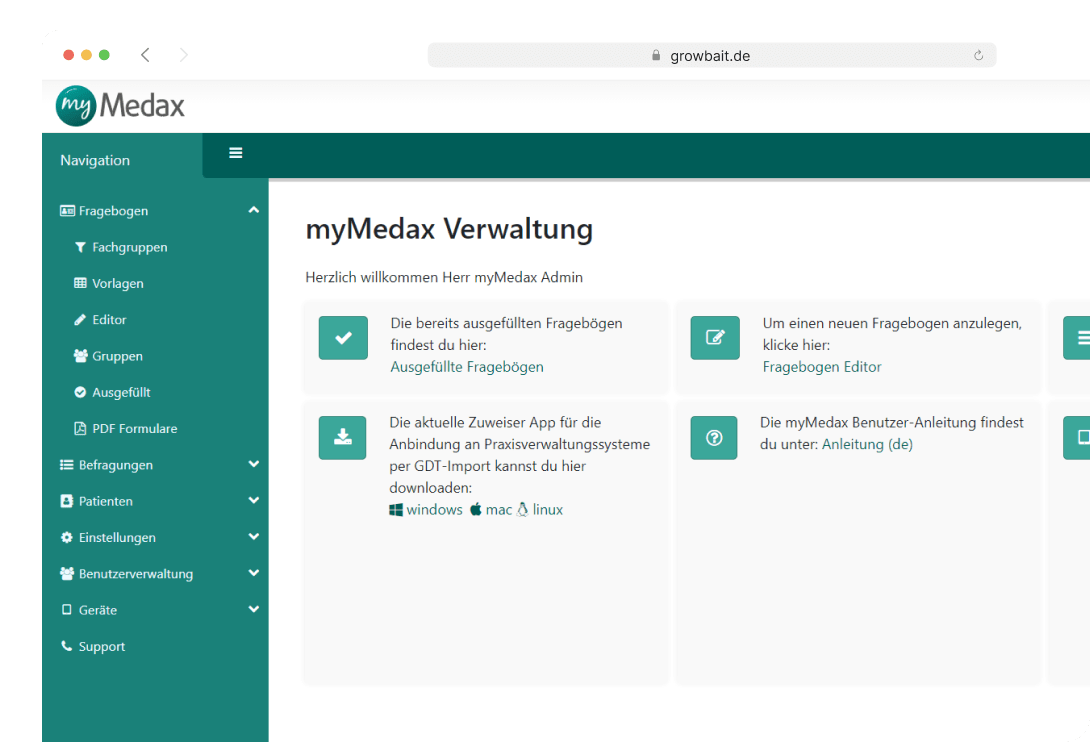The width and height of the screenshot is (1090, 742).
Task: Expand the Geräte chevron
Action: pos(254,608)
